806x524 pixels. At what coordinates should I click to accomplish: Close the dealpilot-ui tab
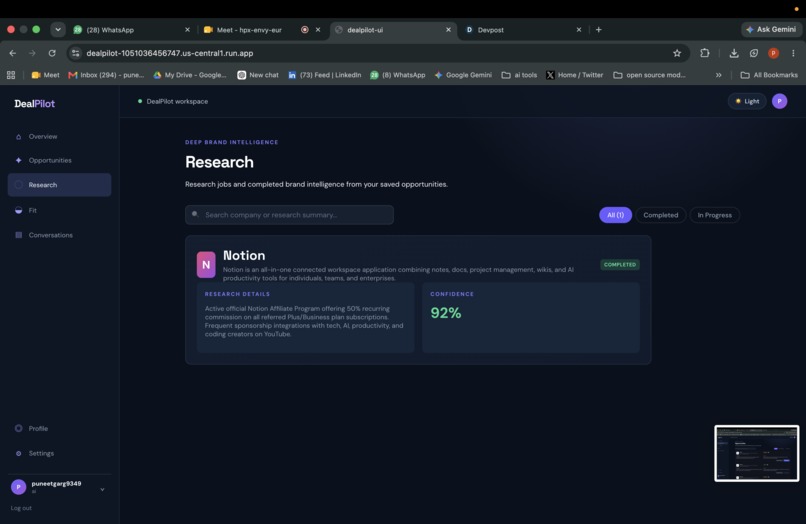448,30
